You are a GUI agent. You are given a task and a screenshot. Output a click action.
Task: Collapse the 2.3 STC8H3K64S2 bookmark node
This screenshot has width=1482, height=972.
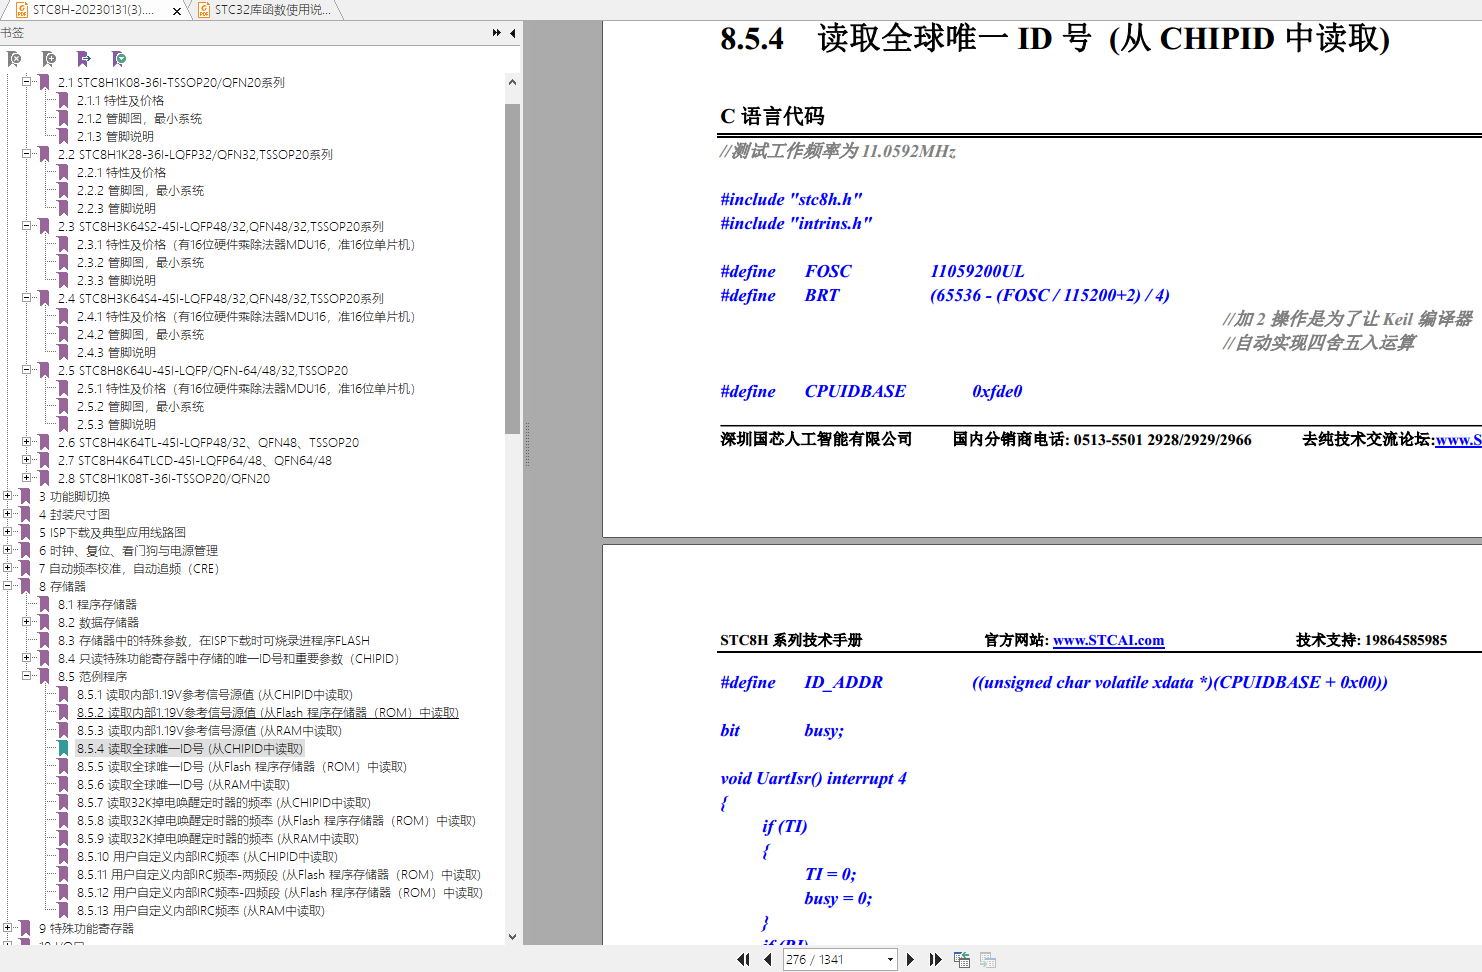(27, 226)
